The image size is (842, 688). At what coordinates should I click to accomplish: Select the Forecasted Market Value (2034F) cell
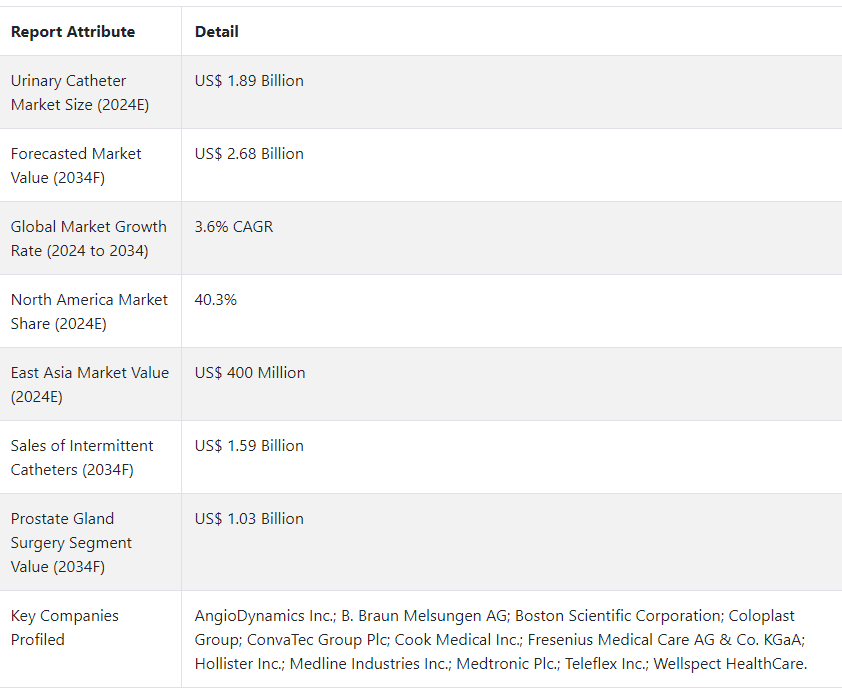tap(76, 165)
